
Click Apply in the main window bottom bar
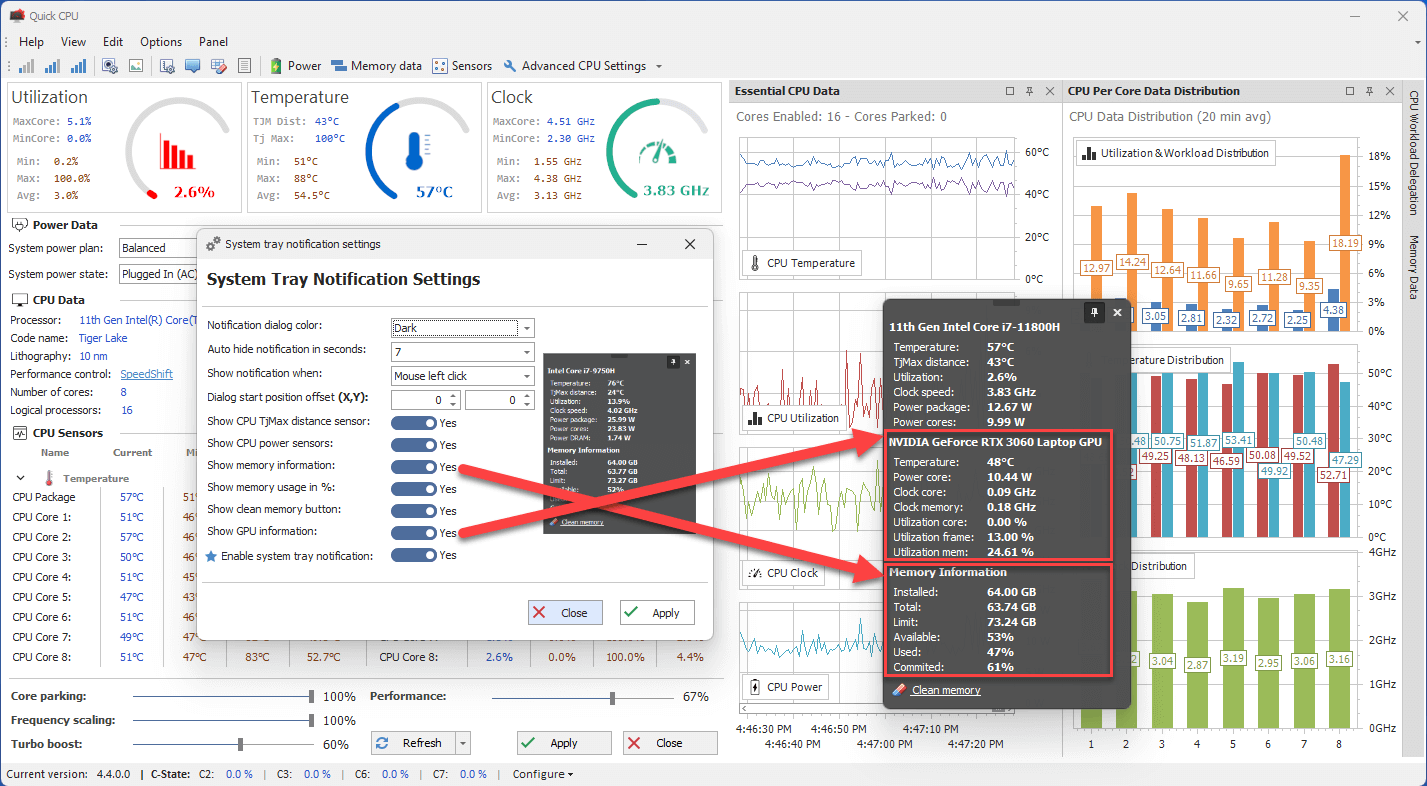564,743
